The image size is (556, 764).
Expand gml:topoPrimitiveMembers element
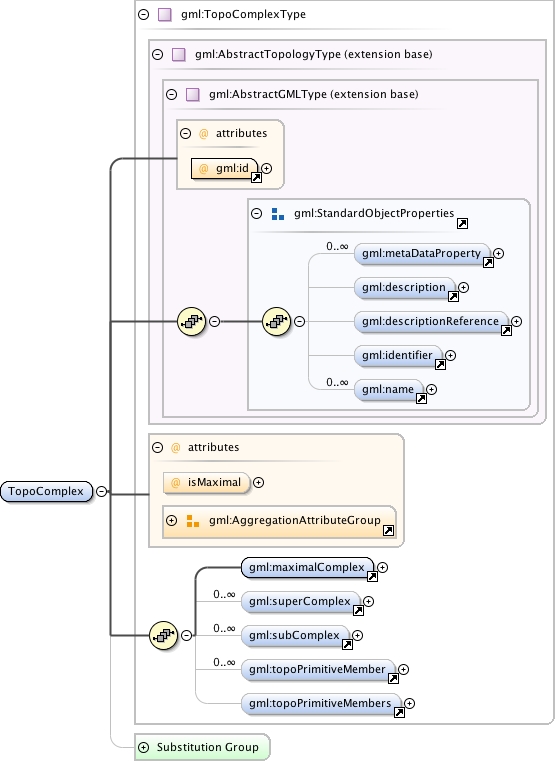[409, 704]
